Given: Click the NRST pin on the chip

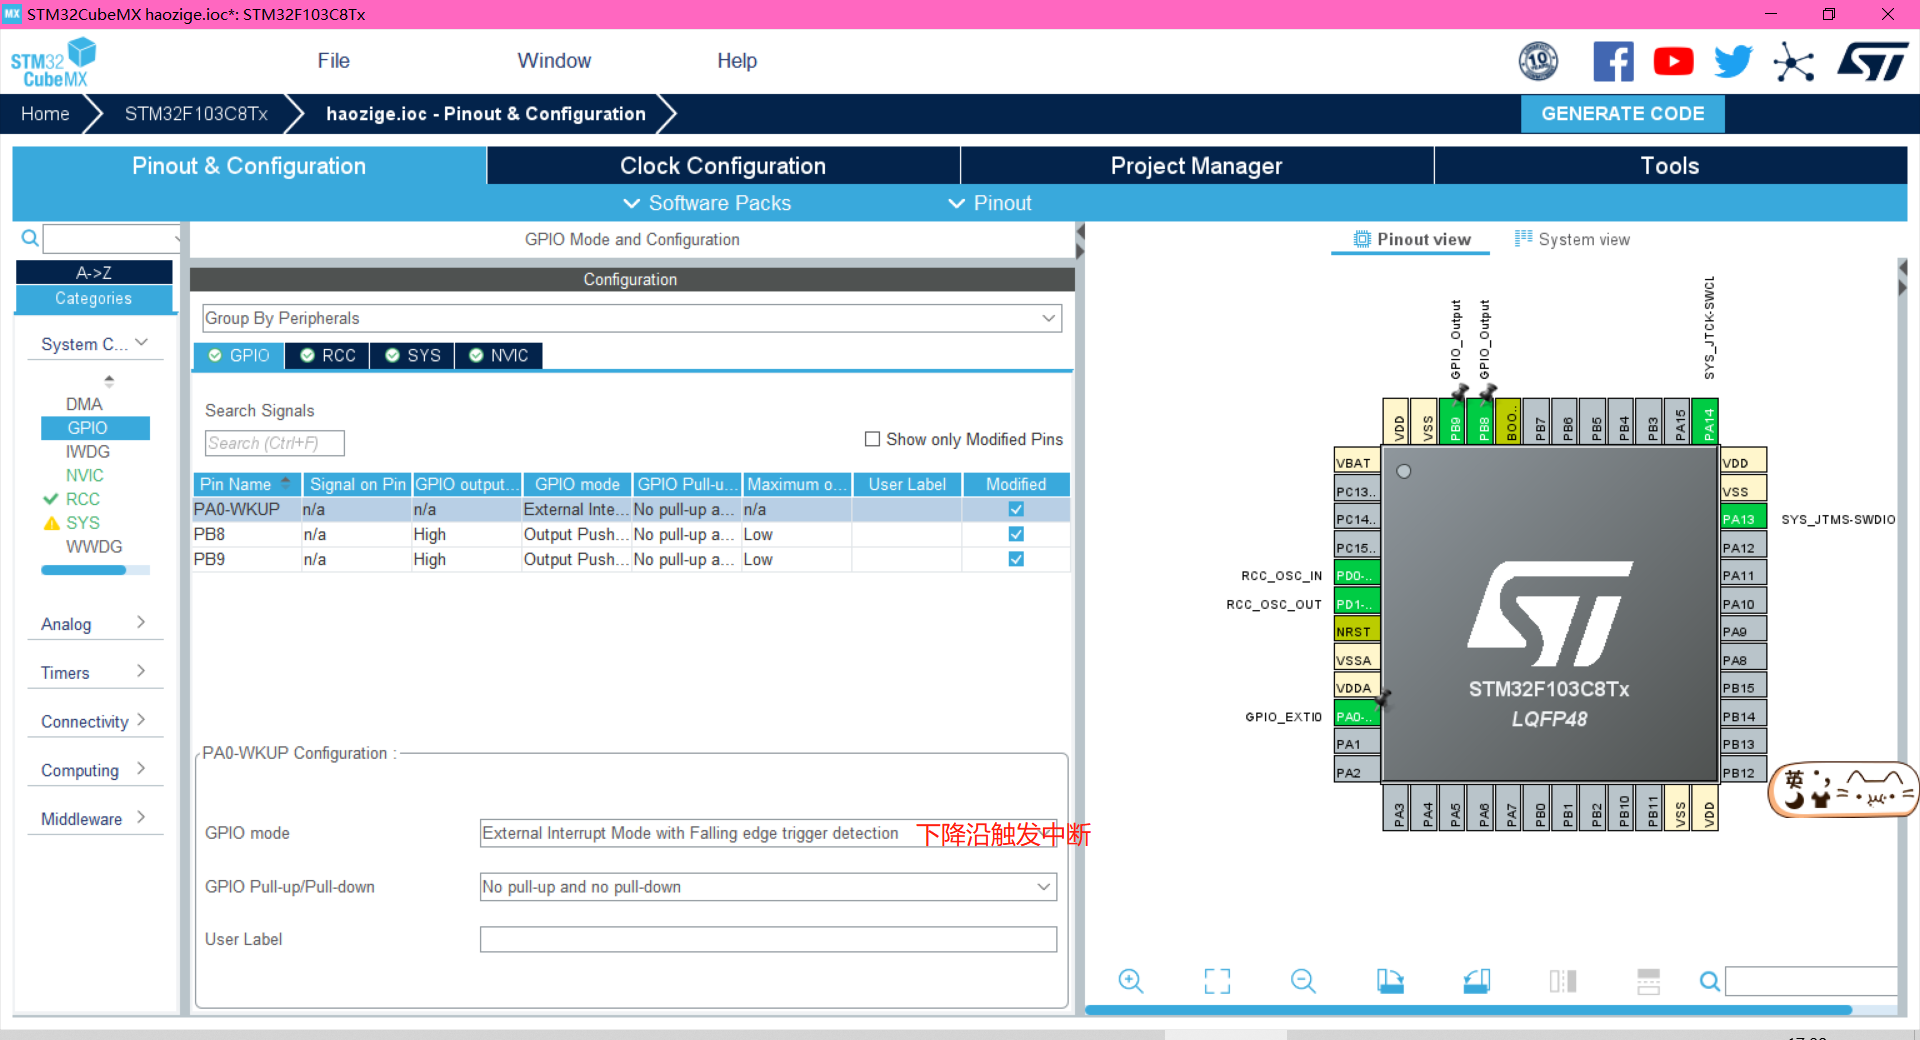Looking at the screenshot, I should pyautogui.click(x=1357, y=631).
